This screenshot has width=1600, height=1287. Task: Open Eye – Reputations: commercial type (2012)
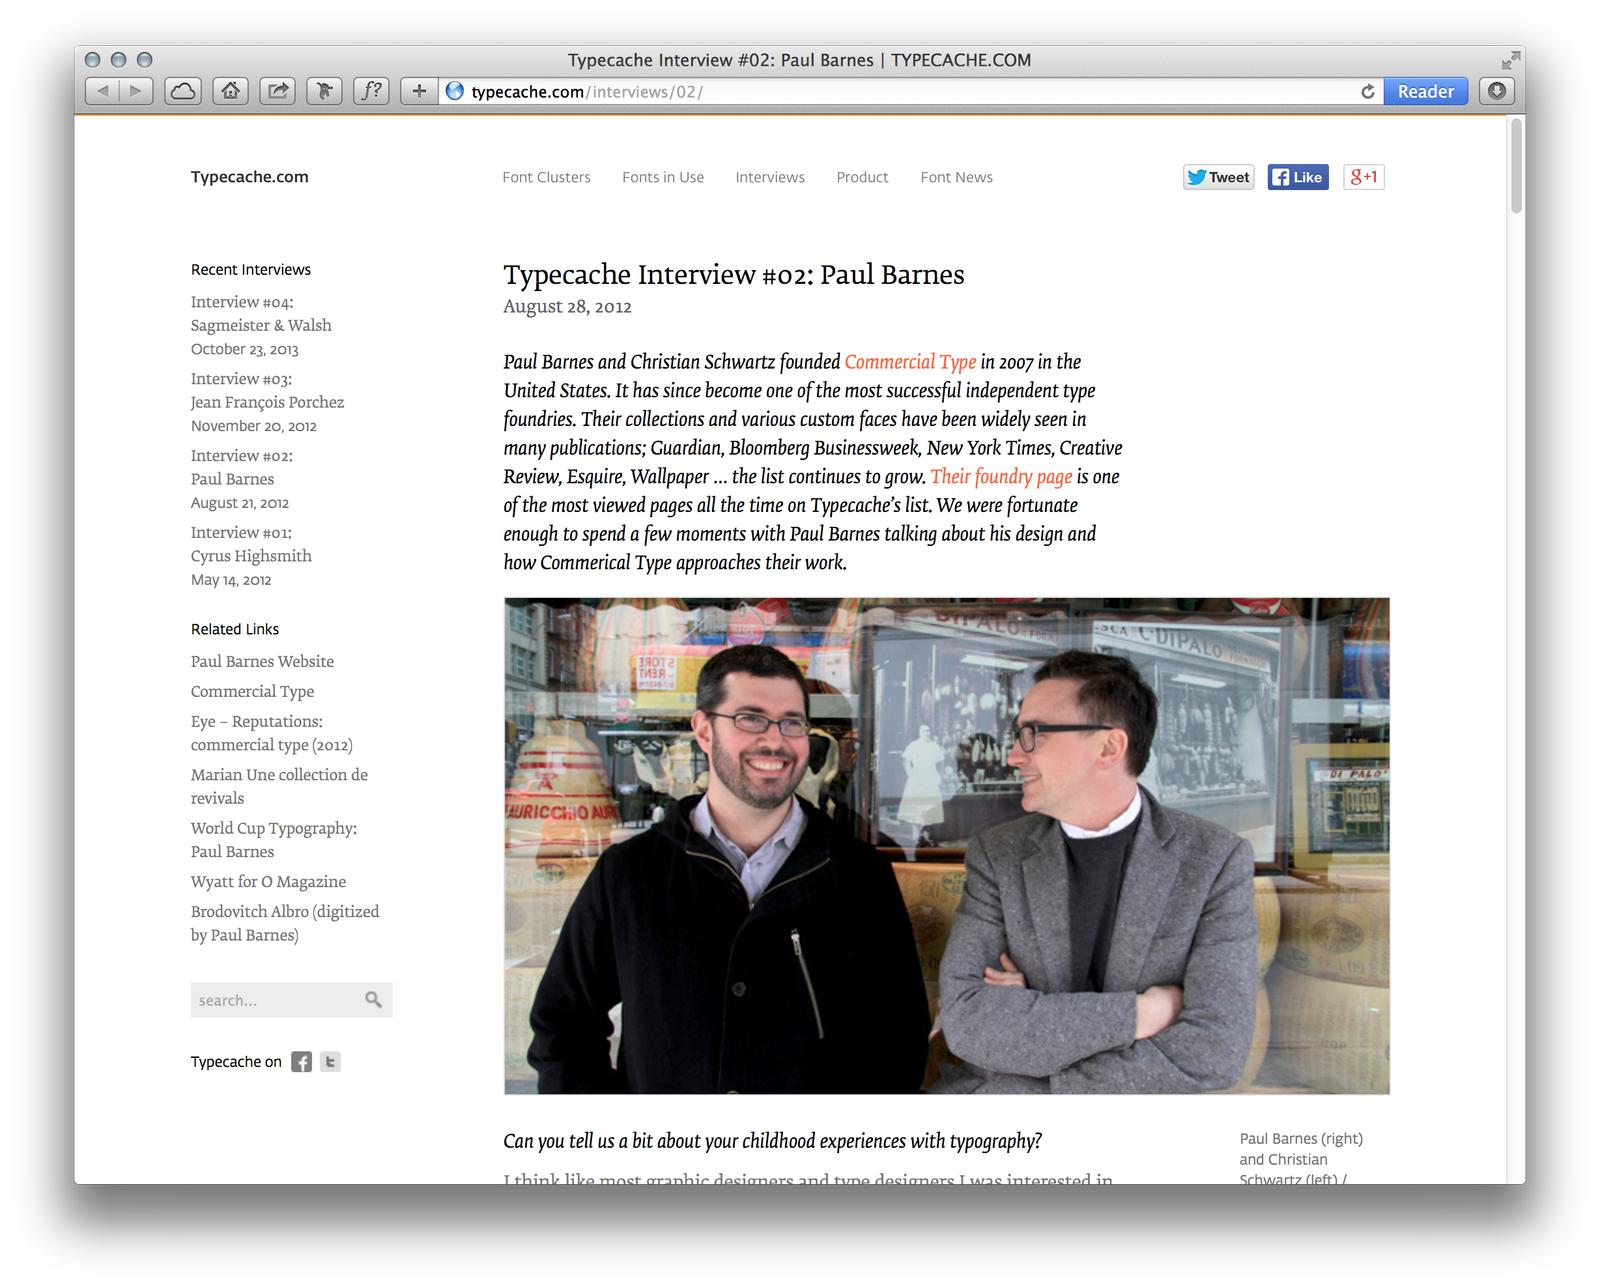point(272,733)
